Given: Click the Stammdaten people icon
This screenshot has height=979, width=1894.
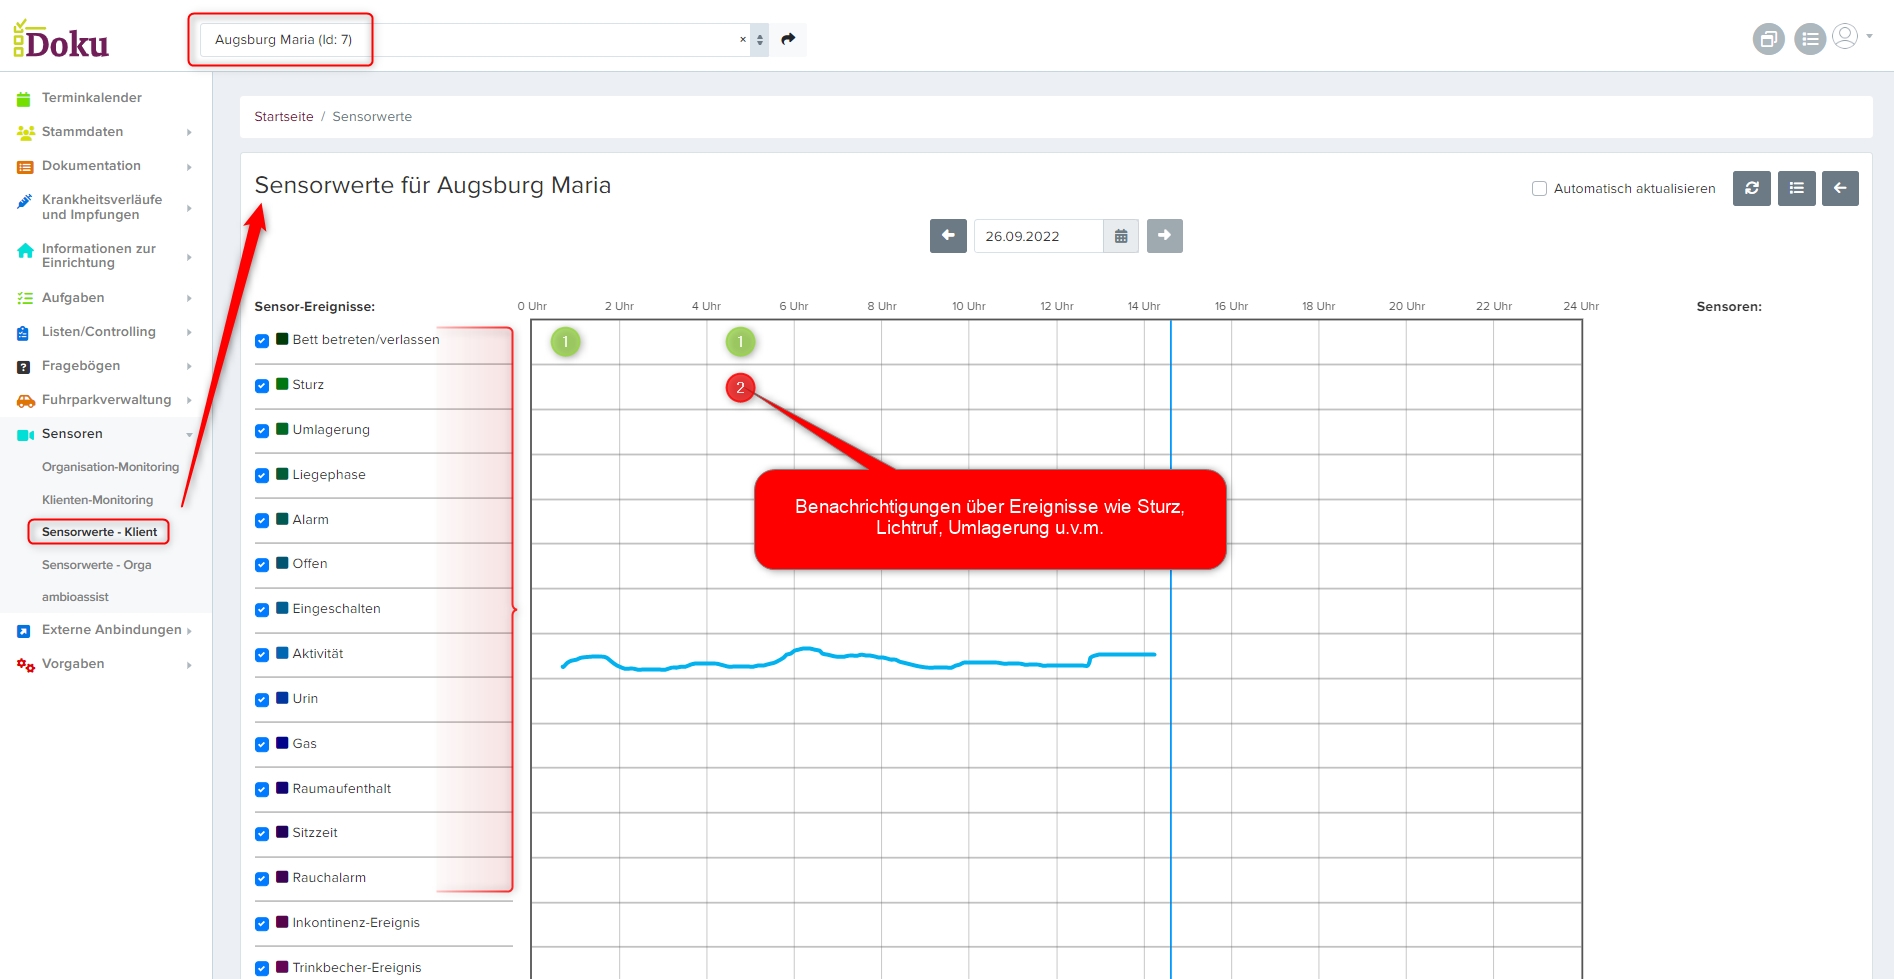Looking at the screenshot, I should click(x=25, y=132).
